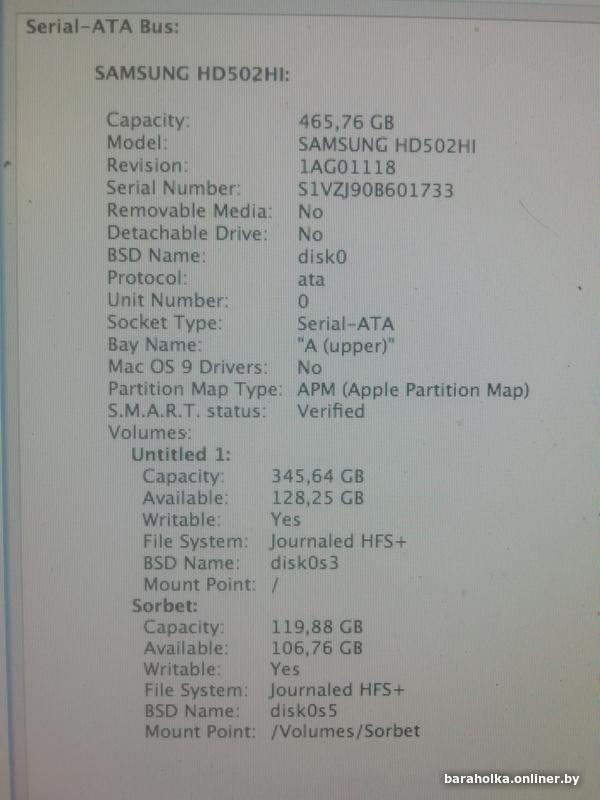Click the 'Untitled 1:' volume heading
The height and width of the screenshot is (800, 600).
point(181,454)
